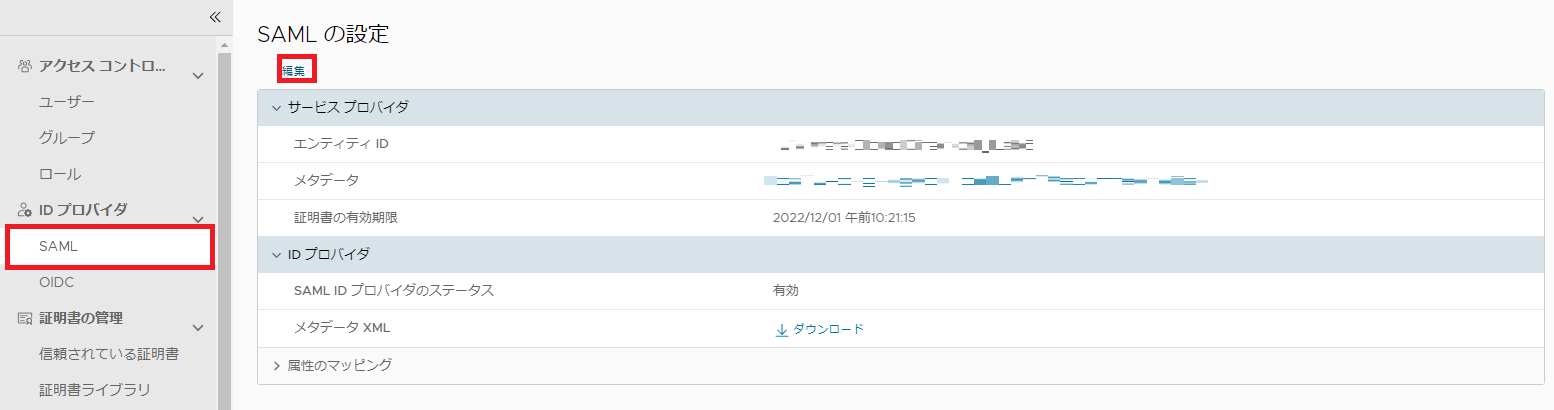
Task: Open the OIDC settings page
Action: tap(57, 283)
